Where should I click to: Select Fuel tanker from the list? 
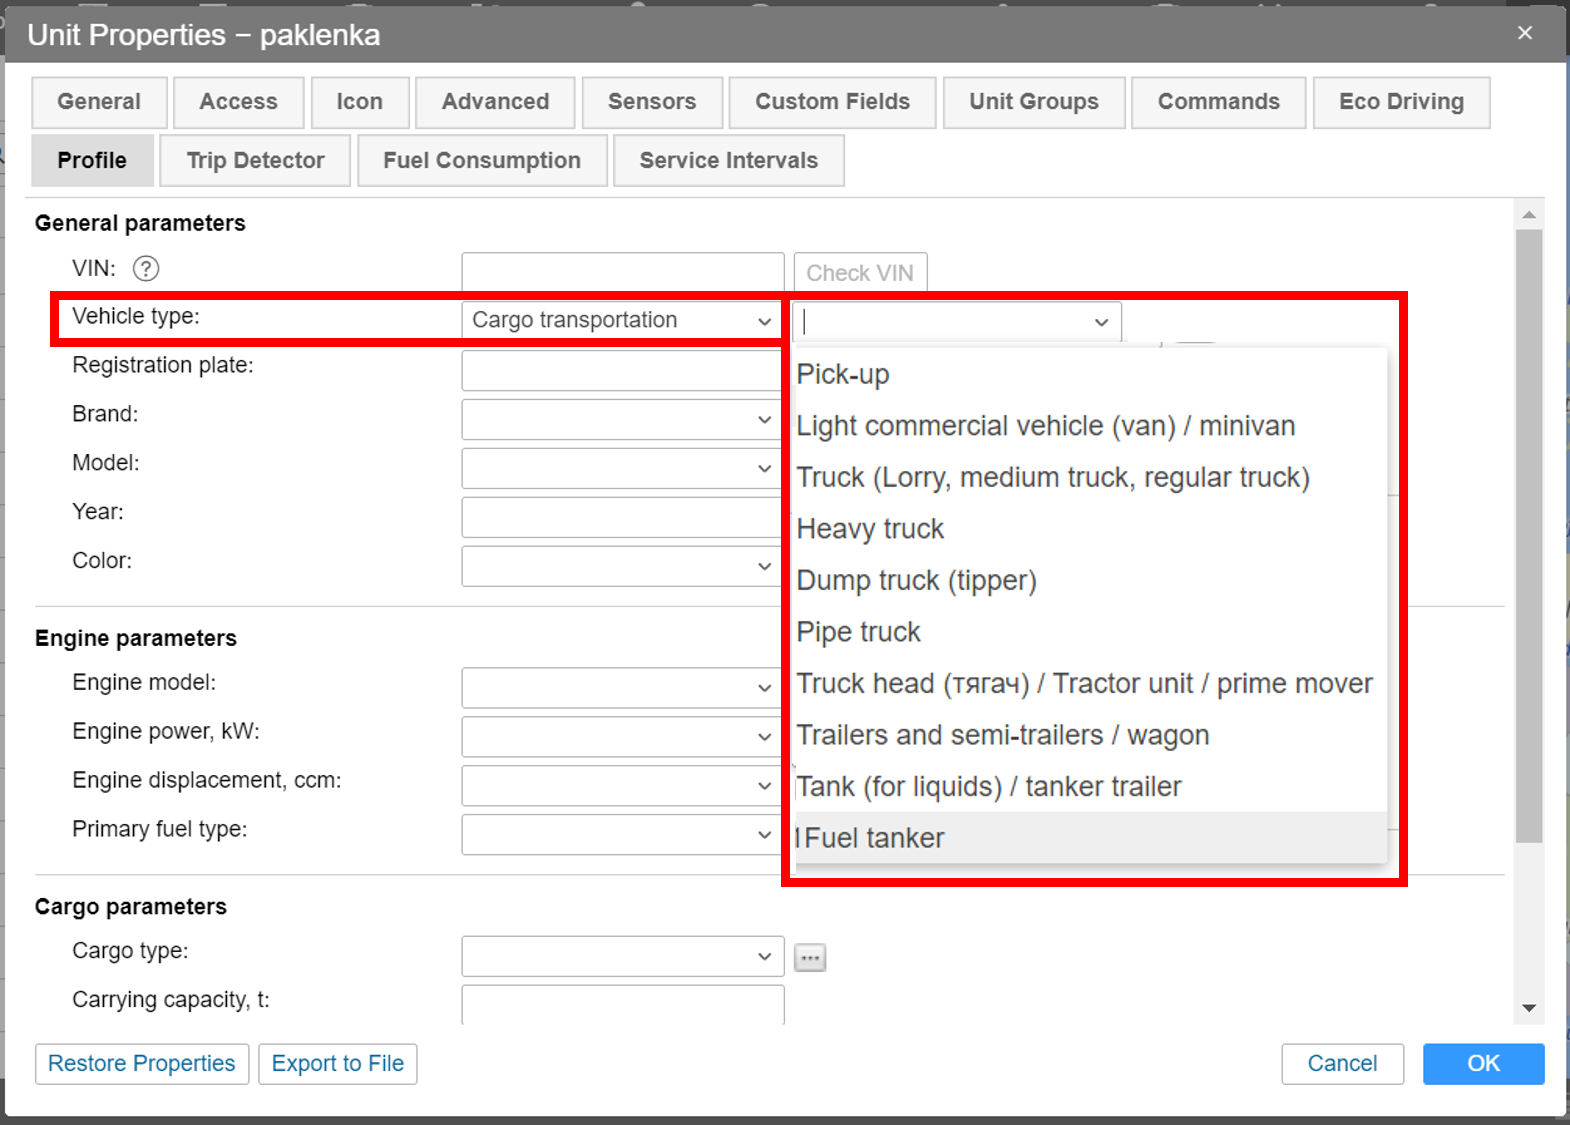click(x=874, y=838)
